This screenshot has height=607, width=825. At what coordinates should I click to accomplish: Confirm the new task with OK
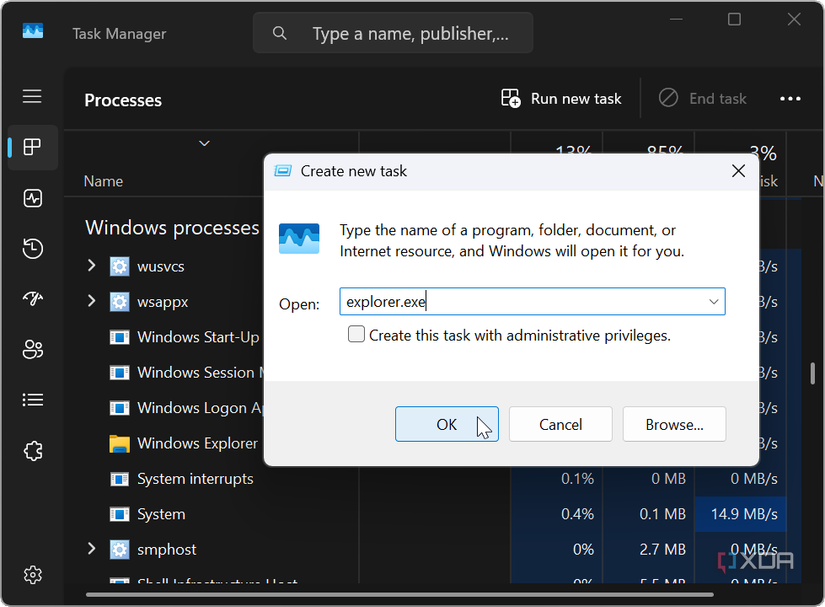pyautogui.click(x=446, y=424)
